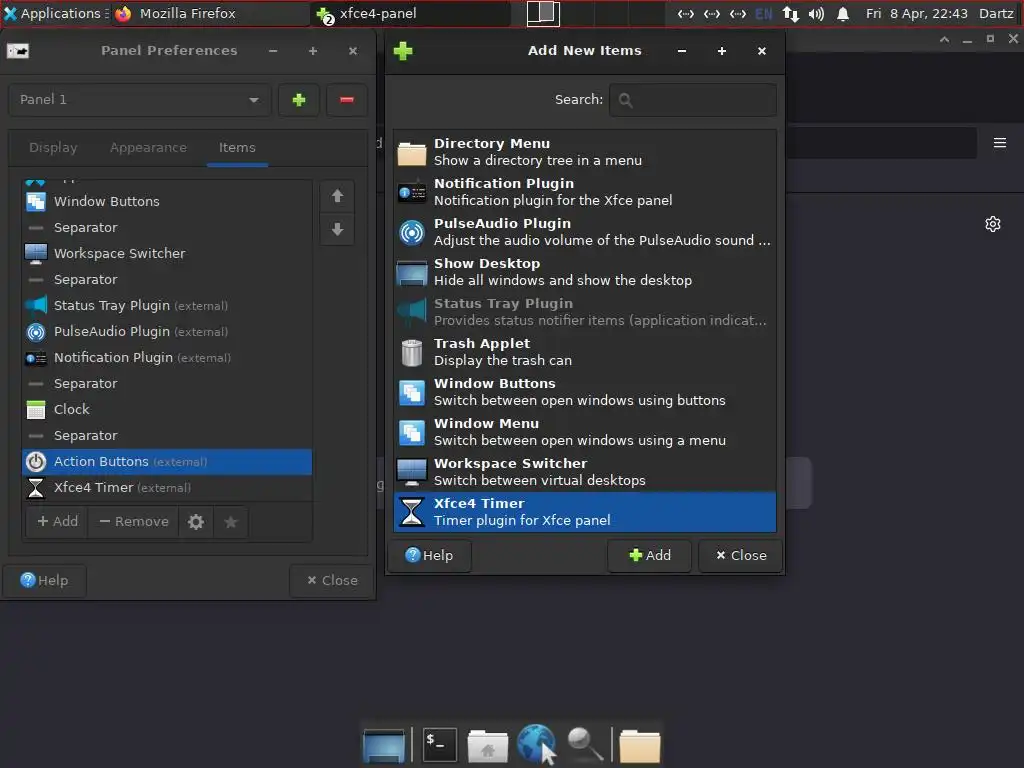
Task: Switch to the Display tab
Action: (x=53, y=148)
